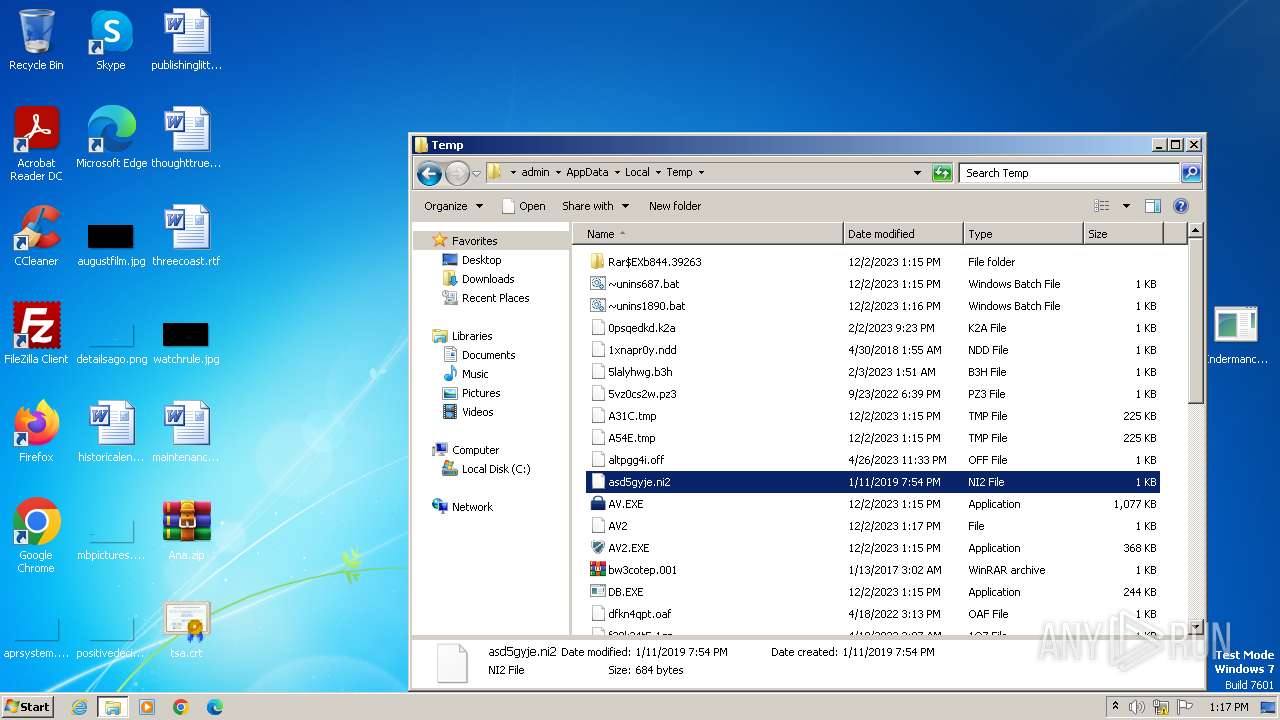
Task: Open the Organize dropdown menu
Action: coord(453,206)
